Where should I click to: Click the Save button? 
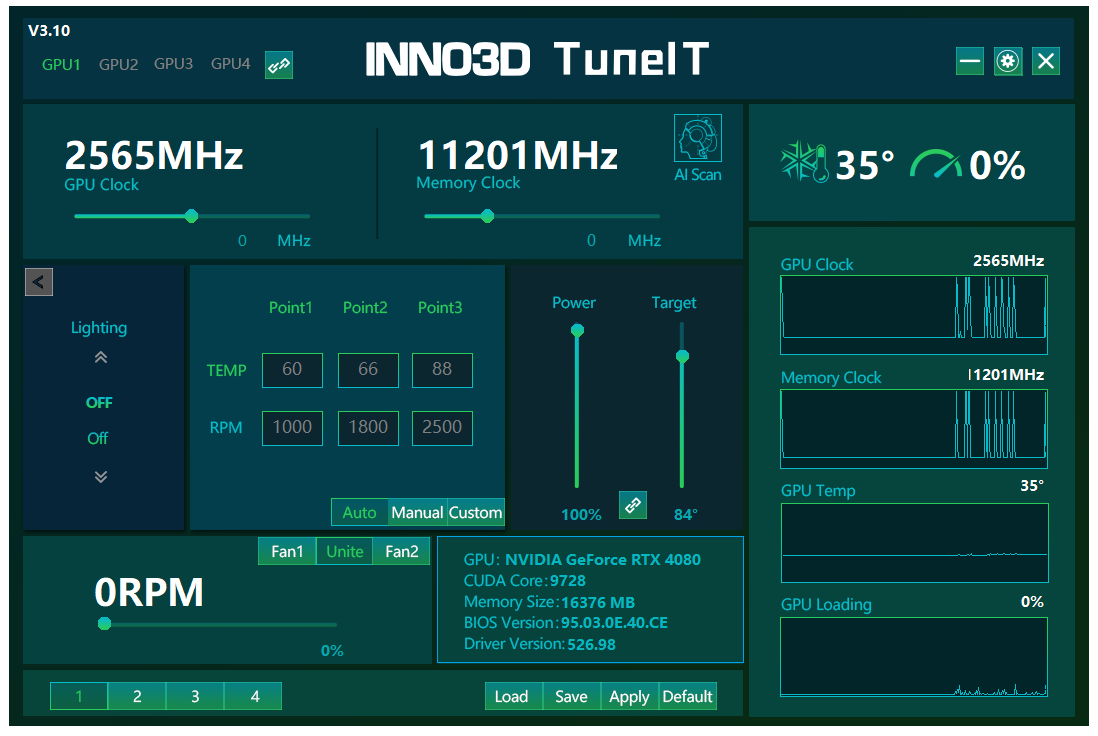tap(571, 697)
